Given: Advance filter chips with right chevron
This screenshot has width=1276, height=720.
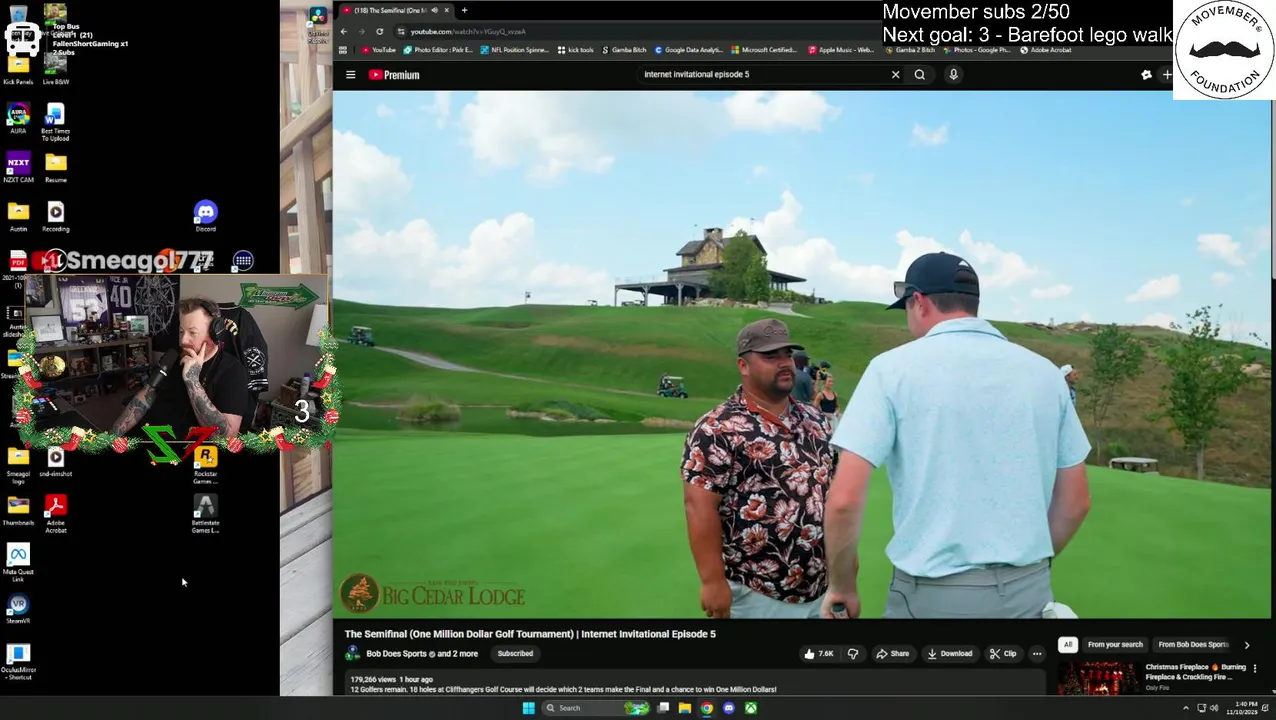Looking at the screenshot, I should pyautogui.click(x=1246, y=645).
